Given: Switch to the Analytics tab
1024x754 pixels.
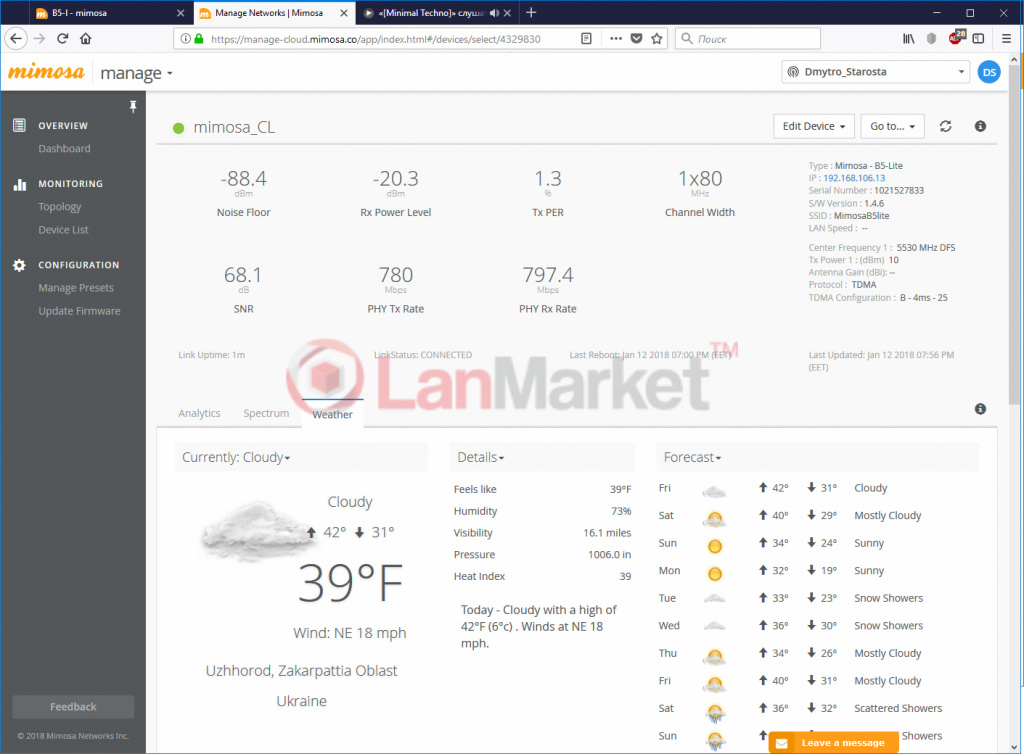Looking at the screenshot, I should click(199, 413).
